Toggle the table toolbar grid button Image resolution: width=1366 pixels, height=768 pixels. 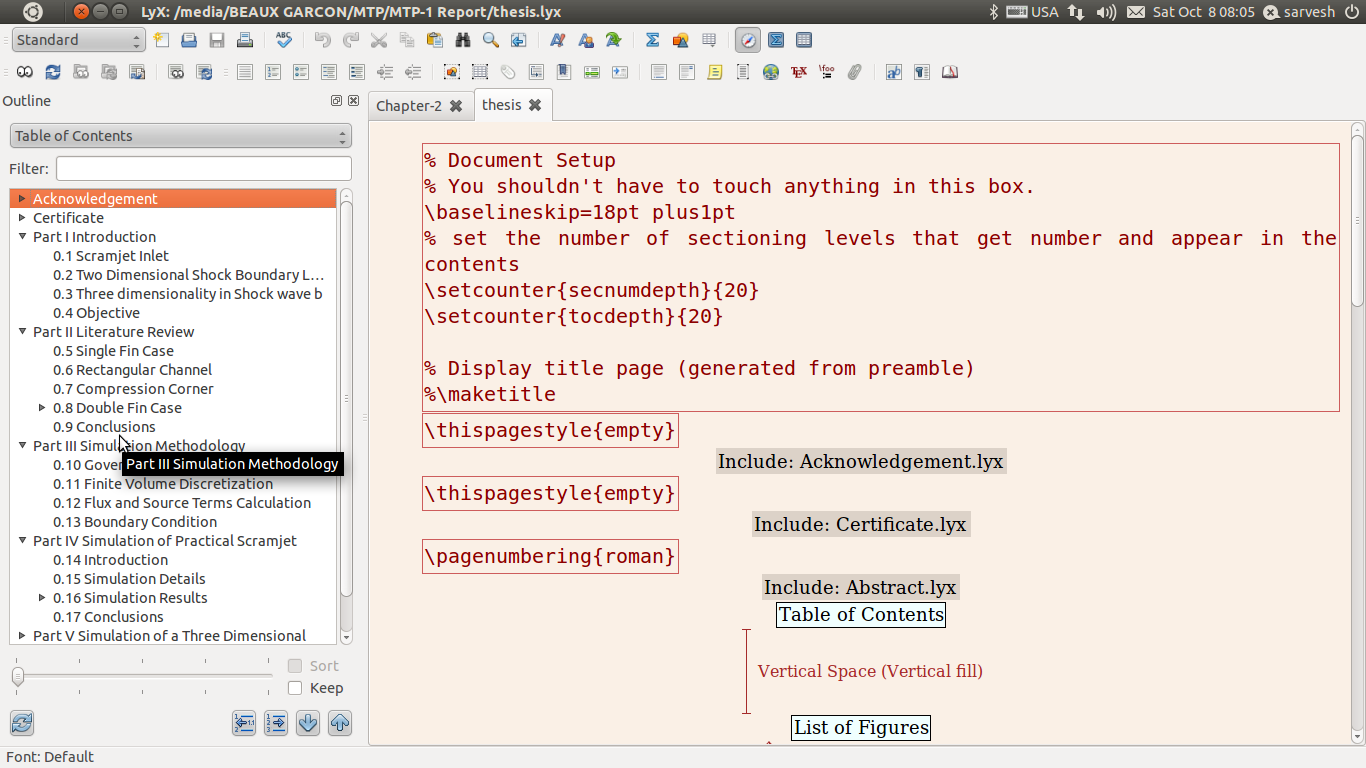804,40
